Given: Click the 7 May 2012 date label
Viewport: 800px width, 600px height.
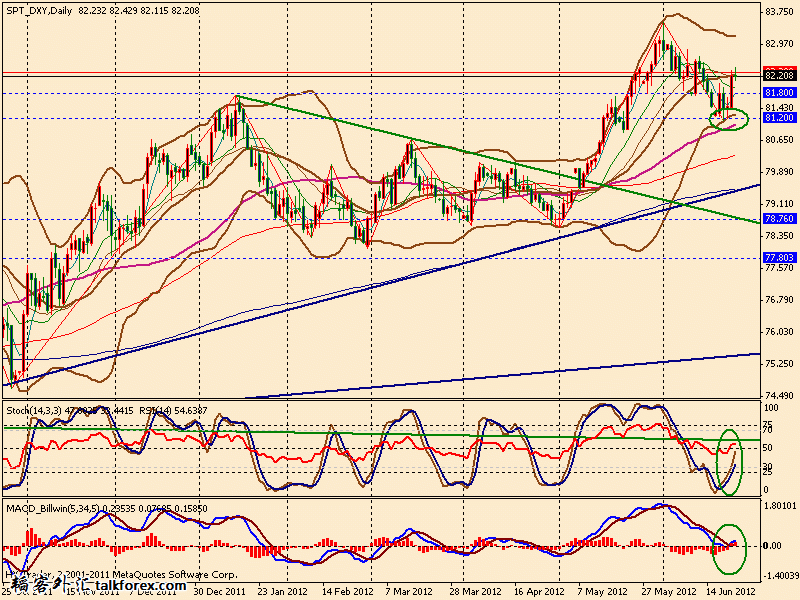Looking at the screenshot, I should tap(603, 592).
